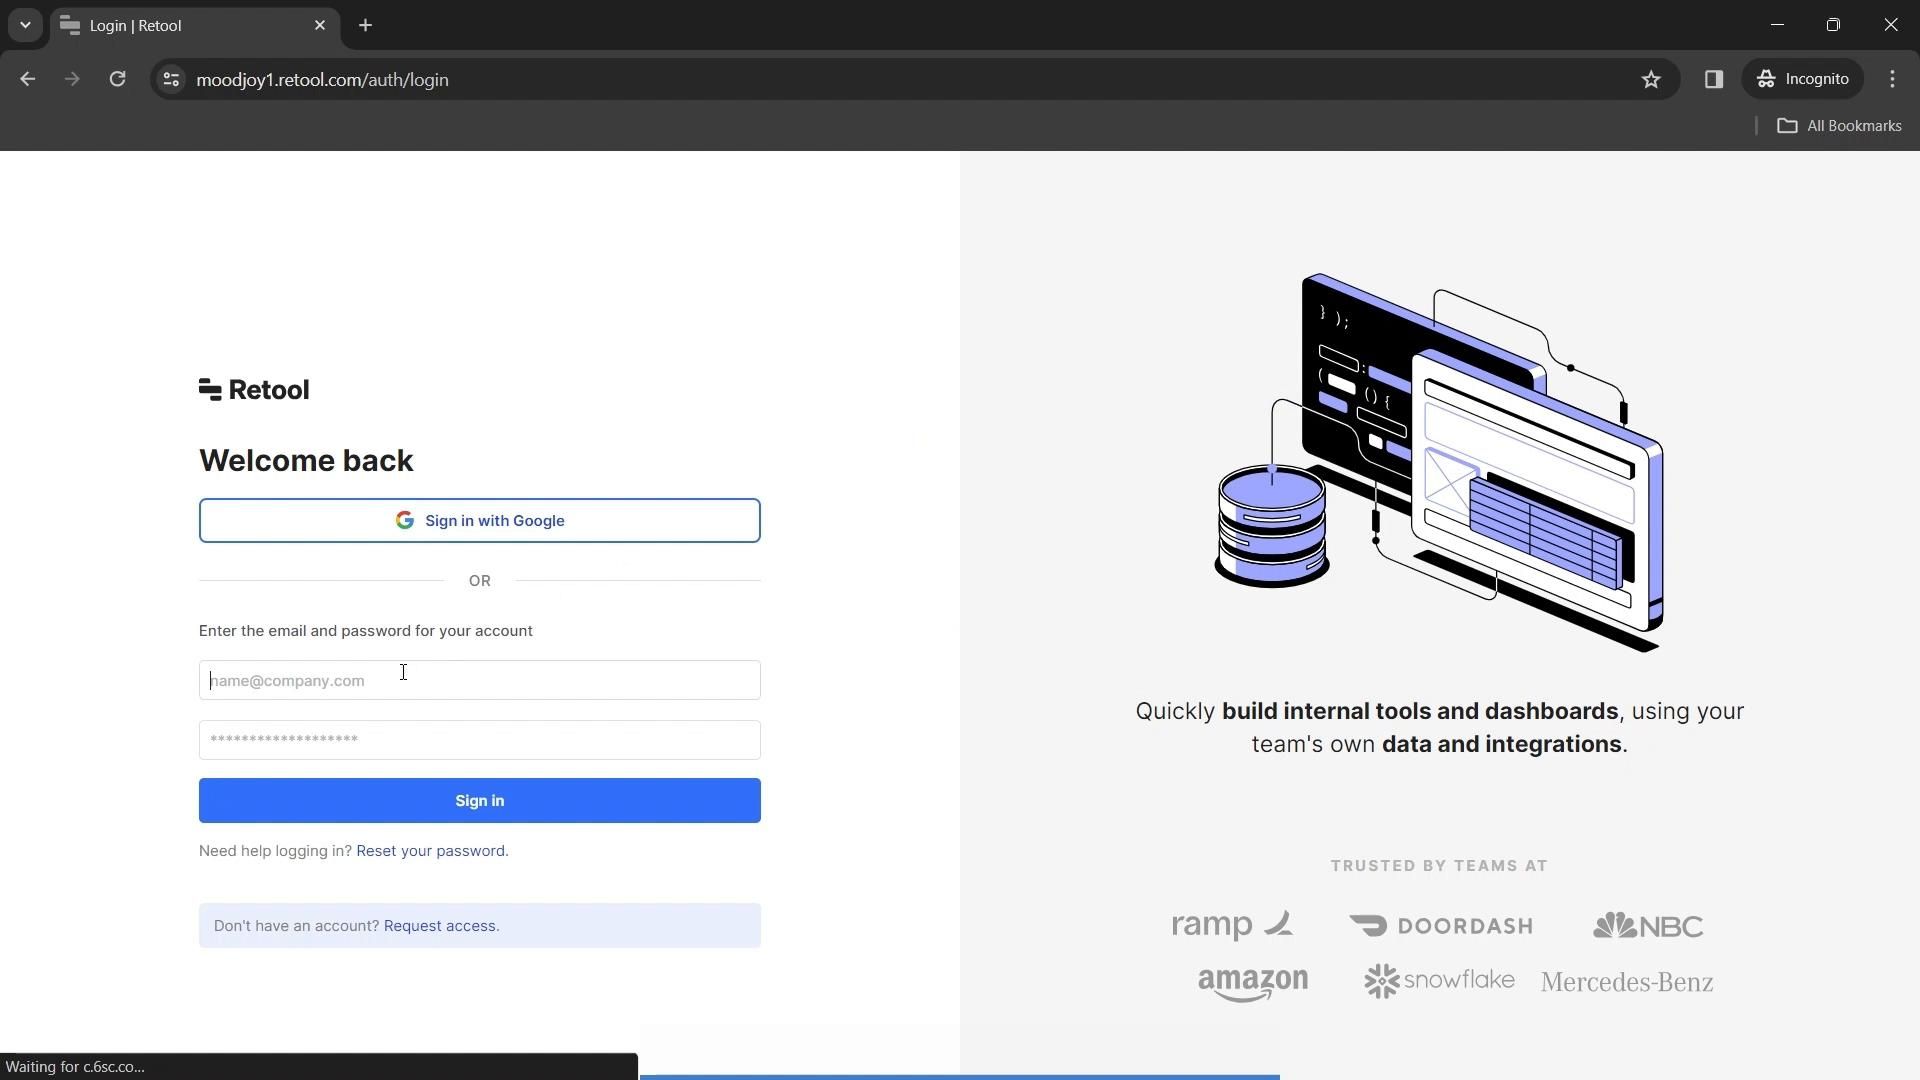This screenshot has width=1920, height=1080.
Task: Focus the email address input field
Action: 480,681
